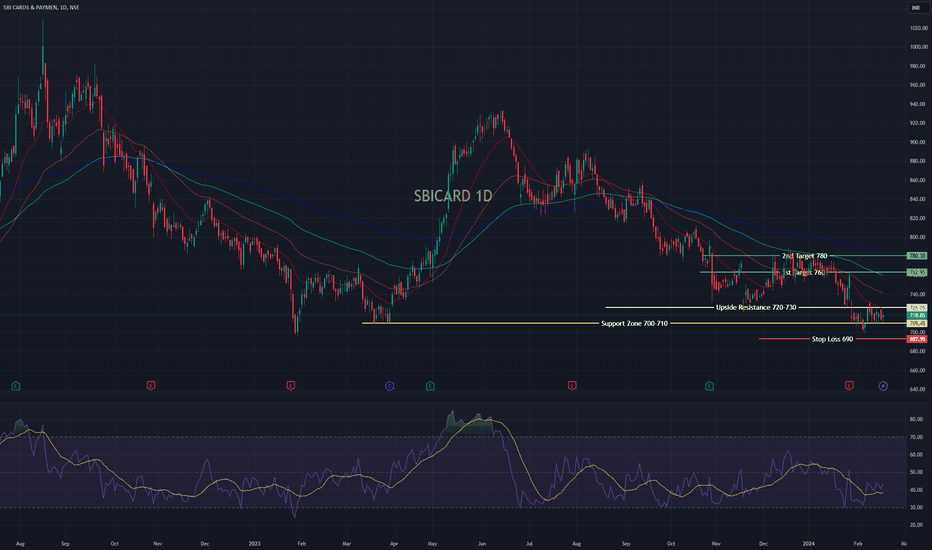
Task: Select the Support Zone 700-710 label
Action: (634, 323)
